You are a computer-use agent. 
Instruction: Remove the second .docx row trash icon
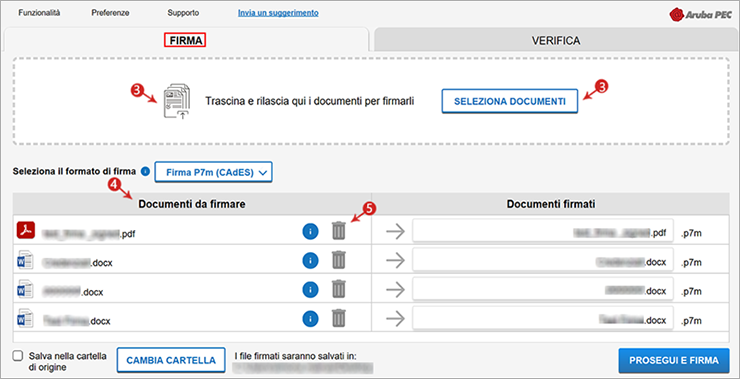338,289
